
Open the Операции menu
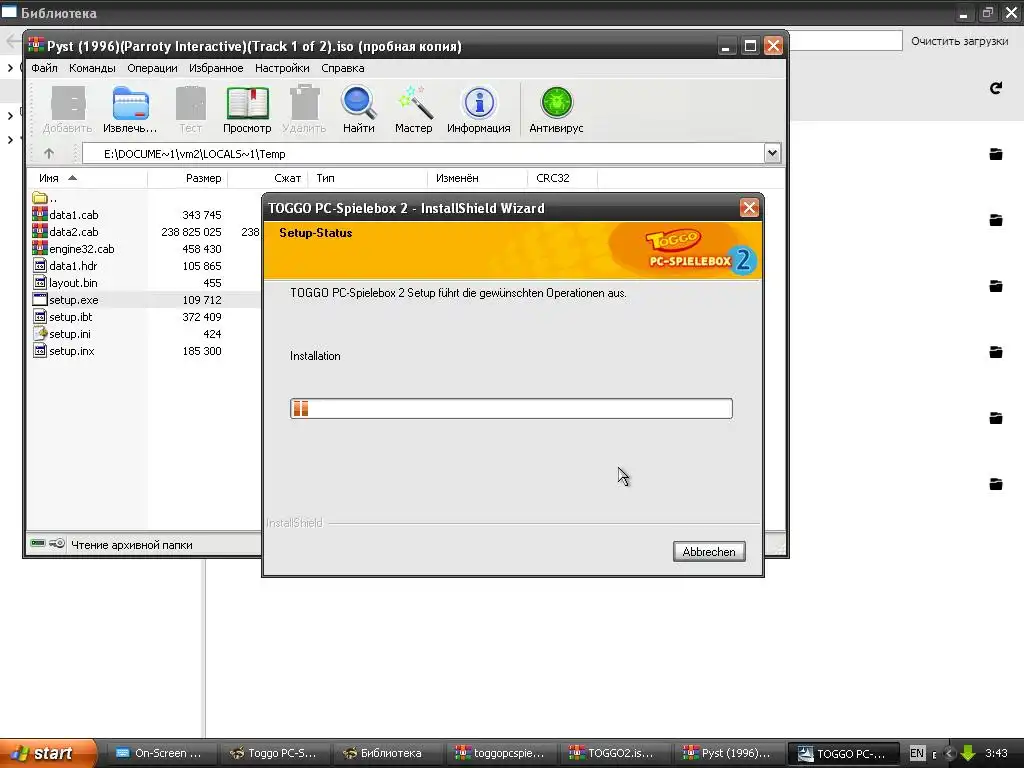click(152, 68)
